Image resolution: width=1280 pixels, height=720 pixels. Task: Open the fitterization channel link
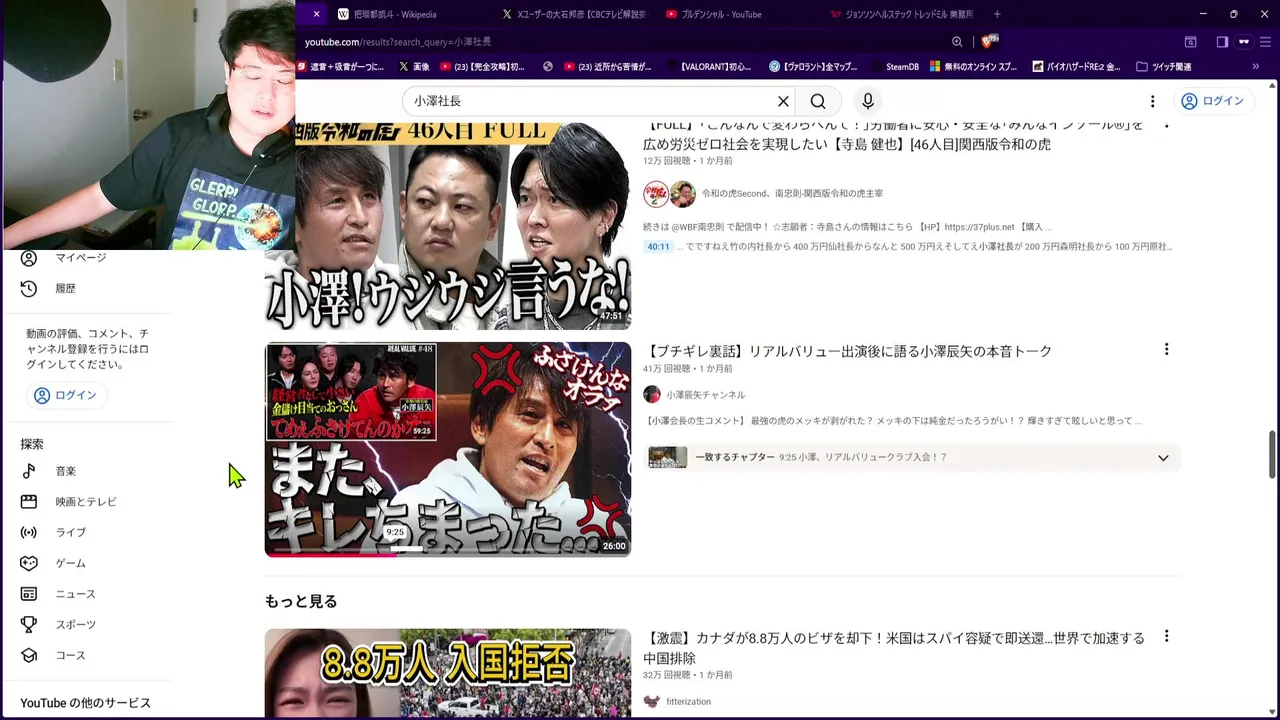point(688,702)
